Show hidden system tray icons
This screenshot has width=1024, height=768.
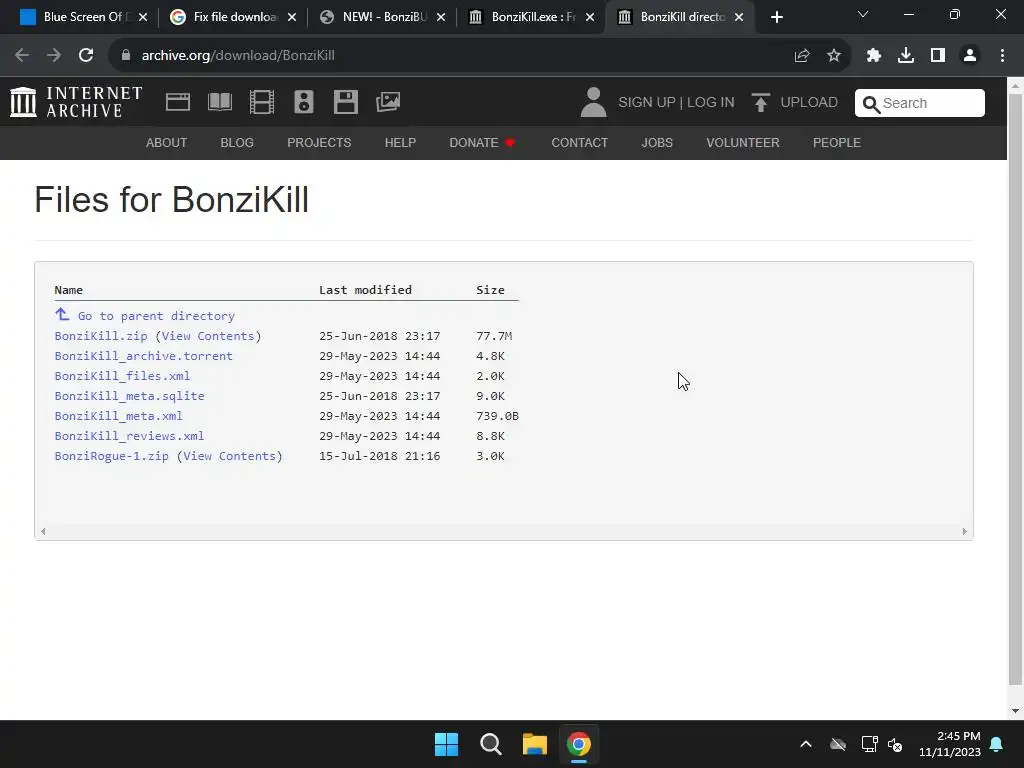click(x=806, y=744)
